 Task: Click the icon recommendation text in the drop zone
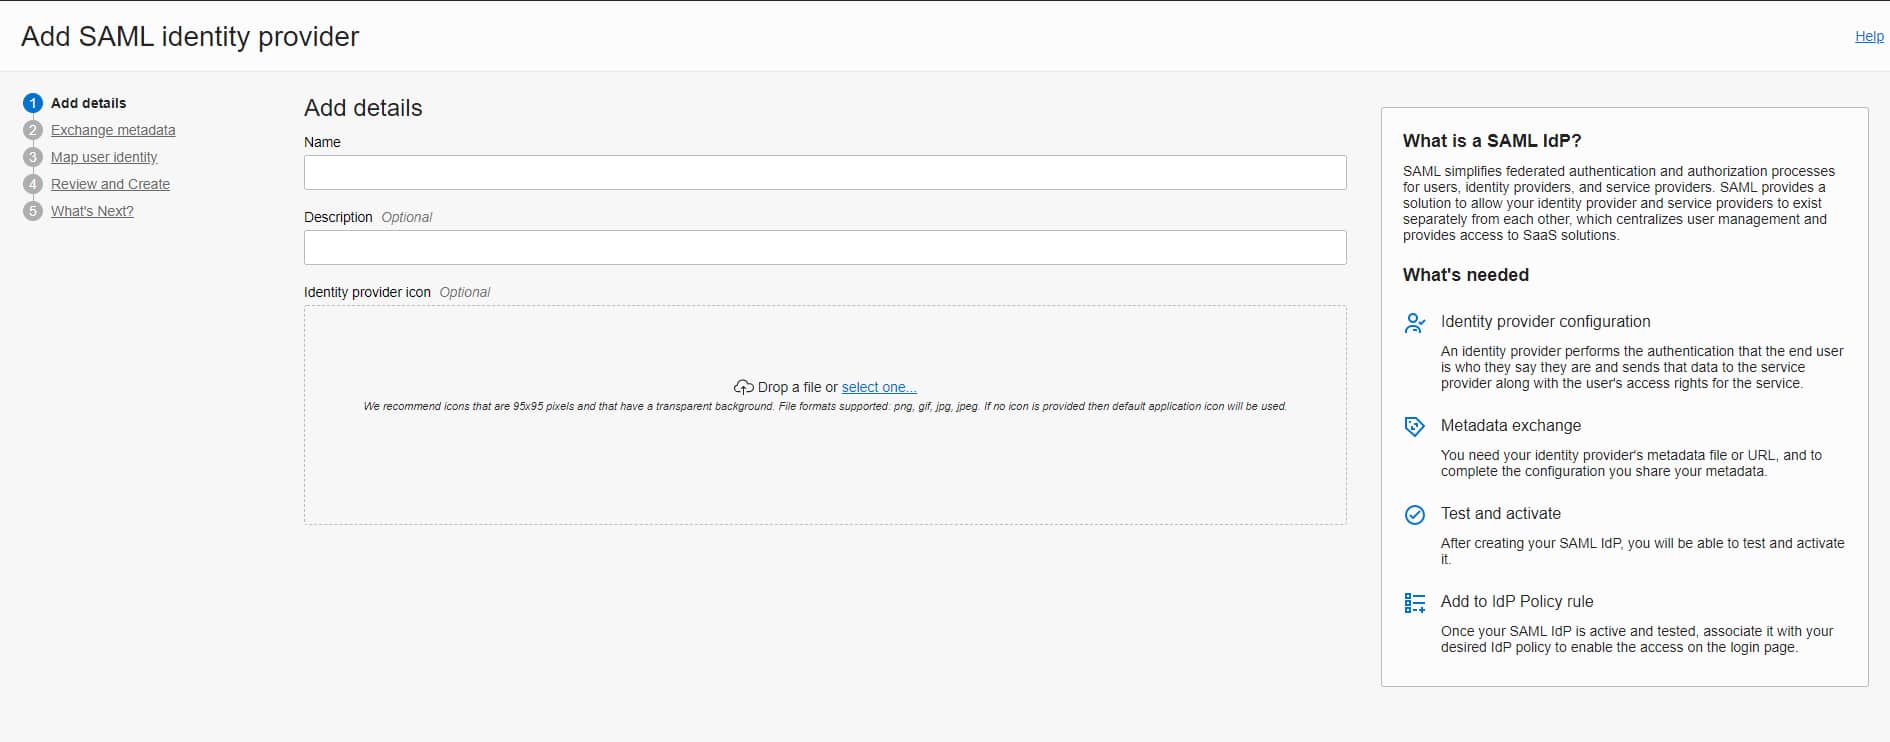825,406
